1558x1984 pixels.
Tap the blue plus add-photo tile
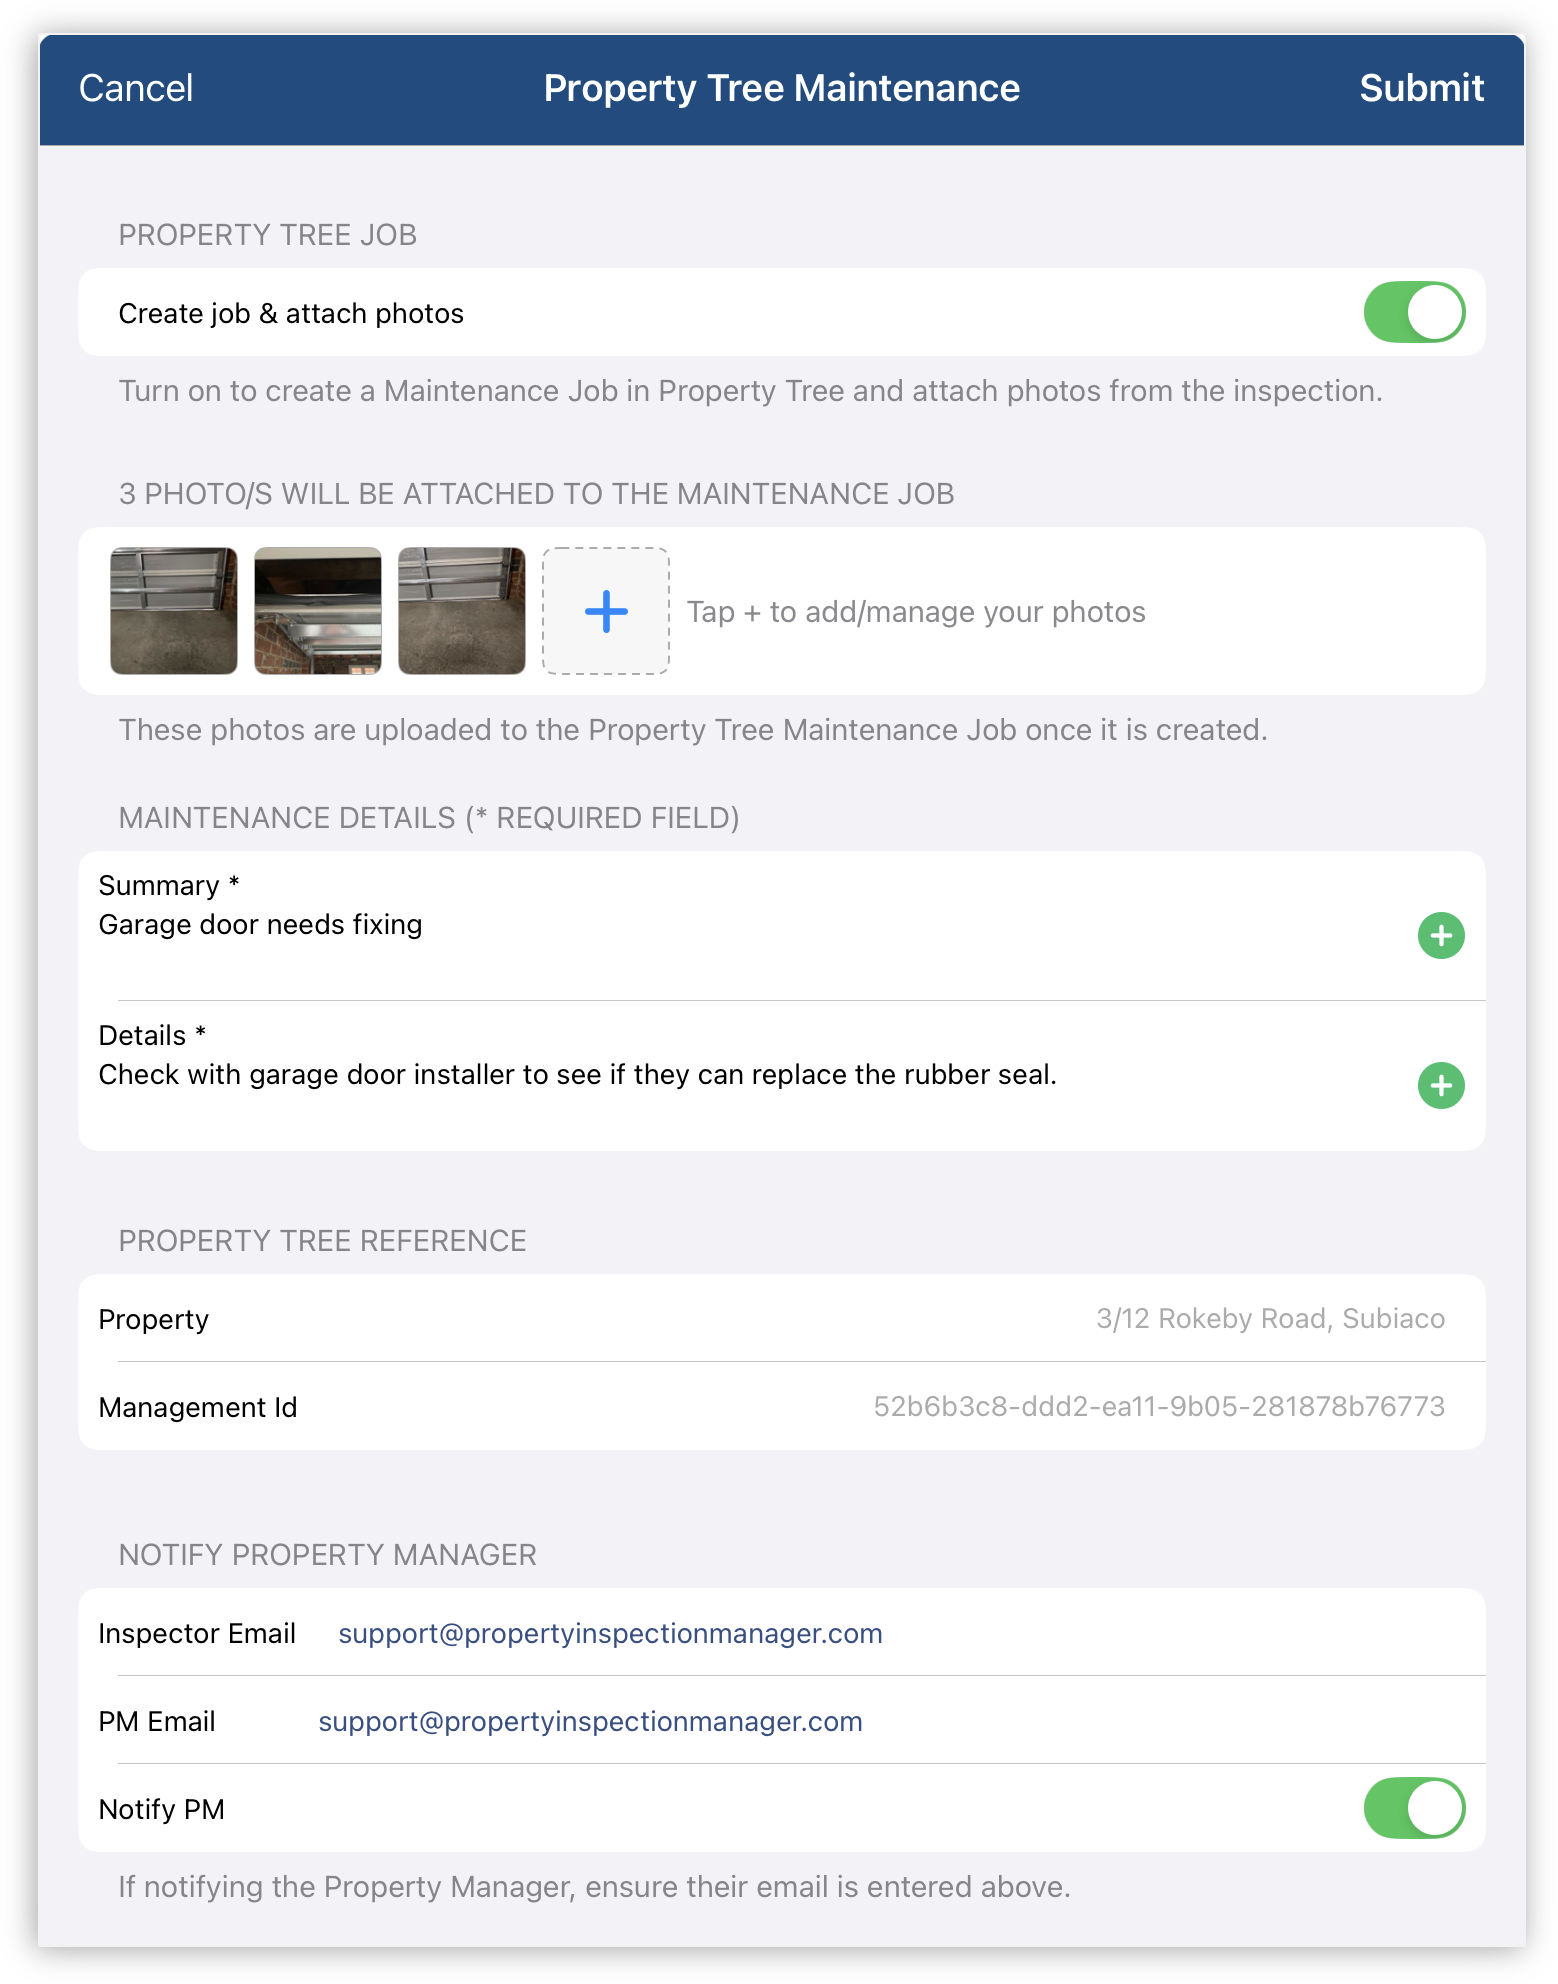pos(606,611)
